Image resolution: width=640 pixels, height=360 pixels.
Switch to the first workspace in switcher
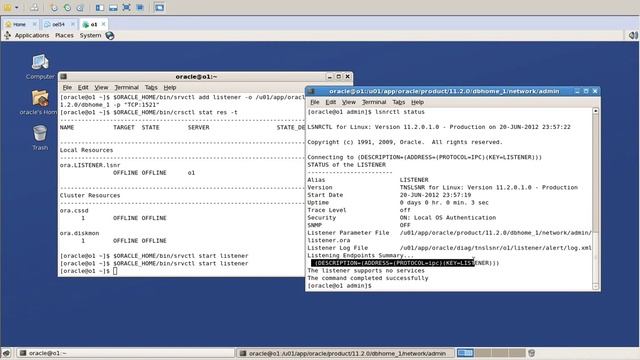click(x=465, y=353)
